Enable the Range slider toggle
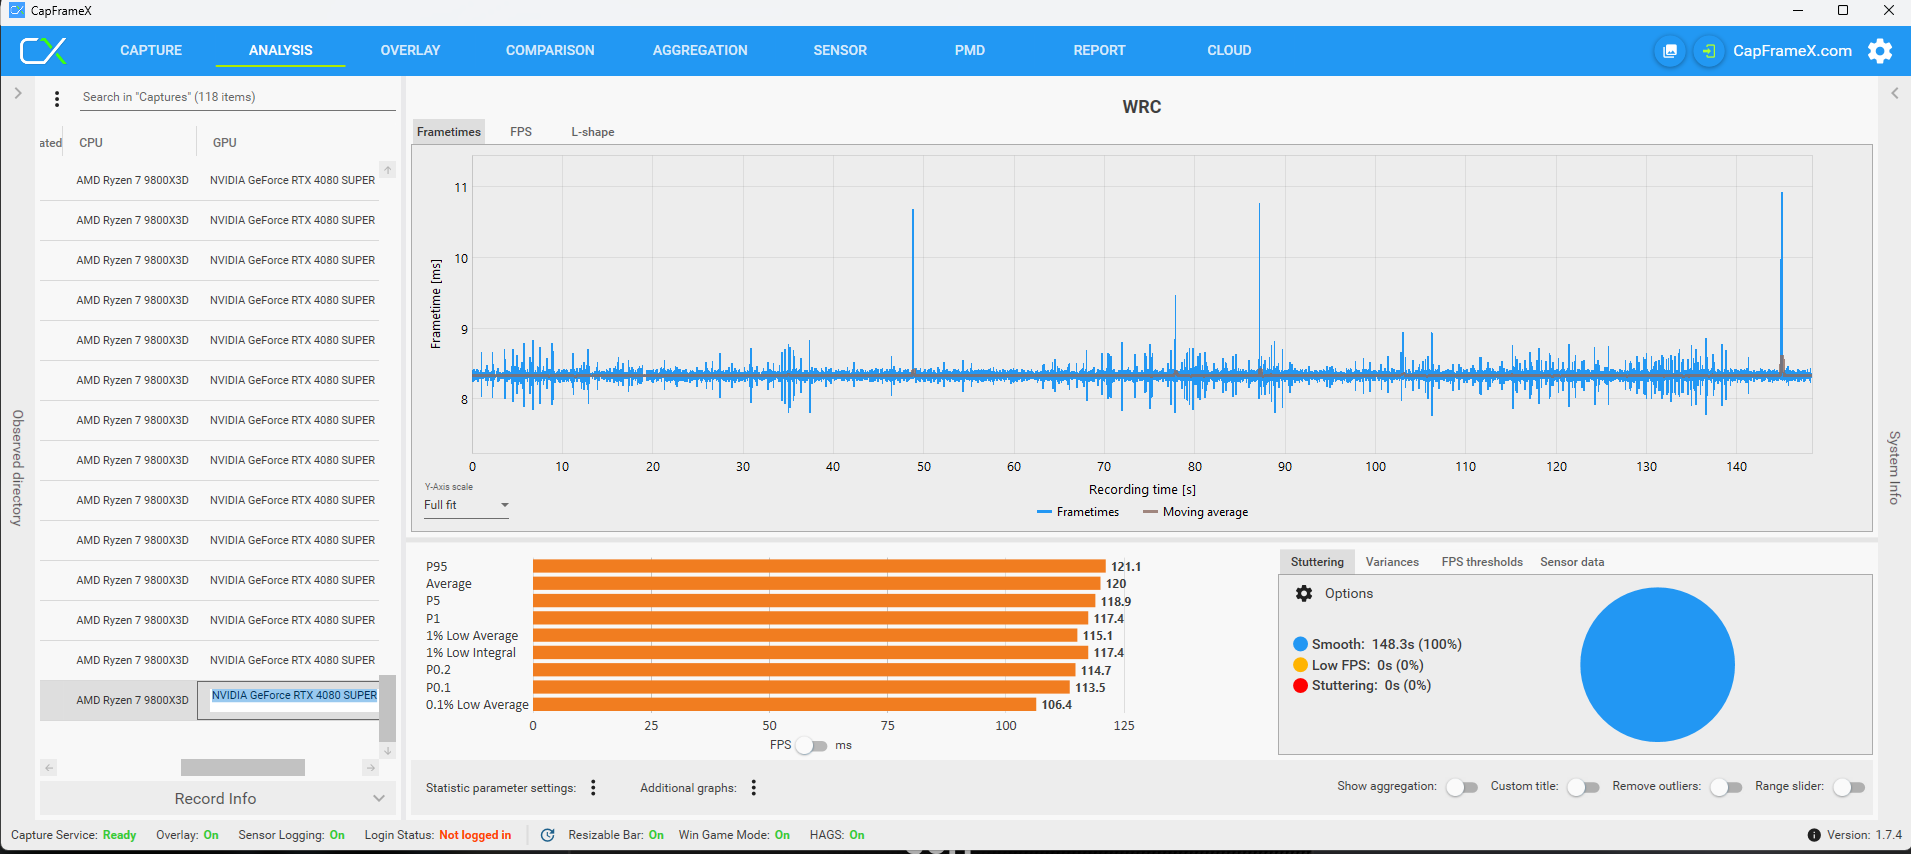The width and height of the screenshot is (1911, 854). point(1849,787)
